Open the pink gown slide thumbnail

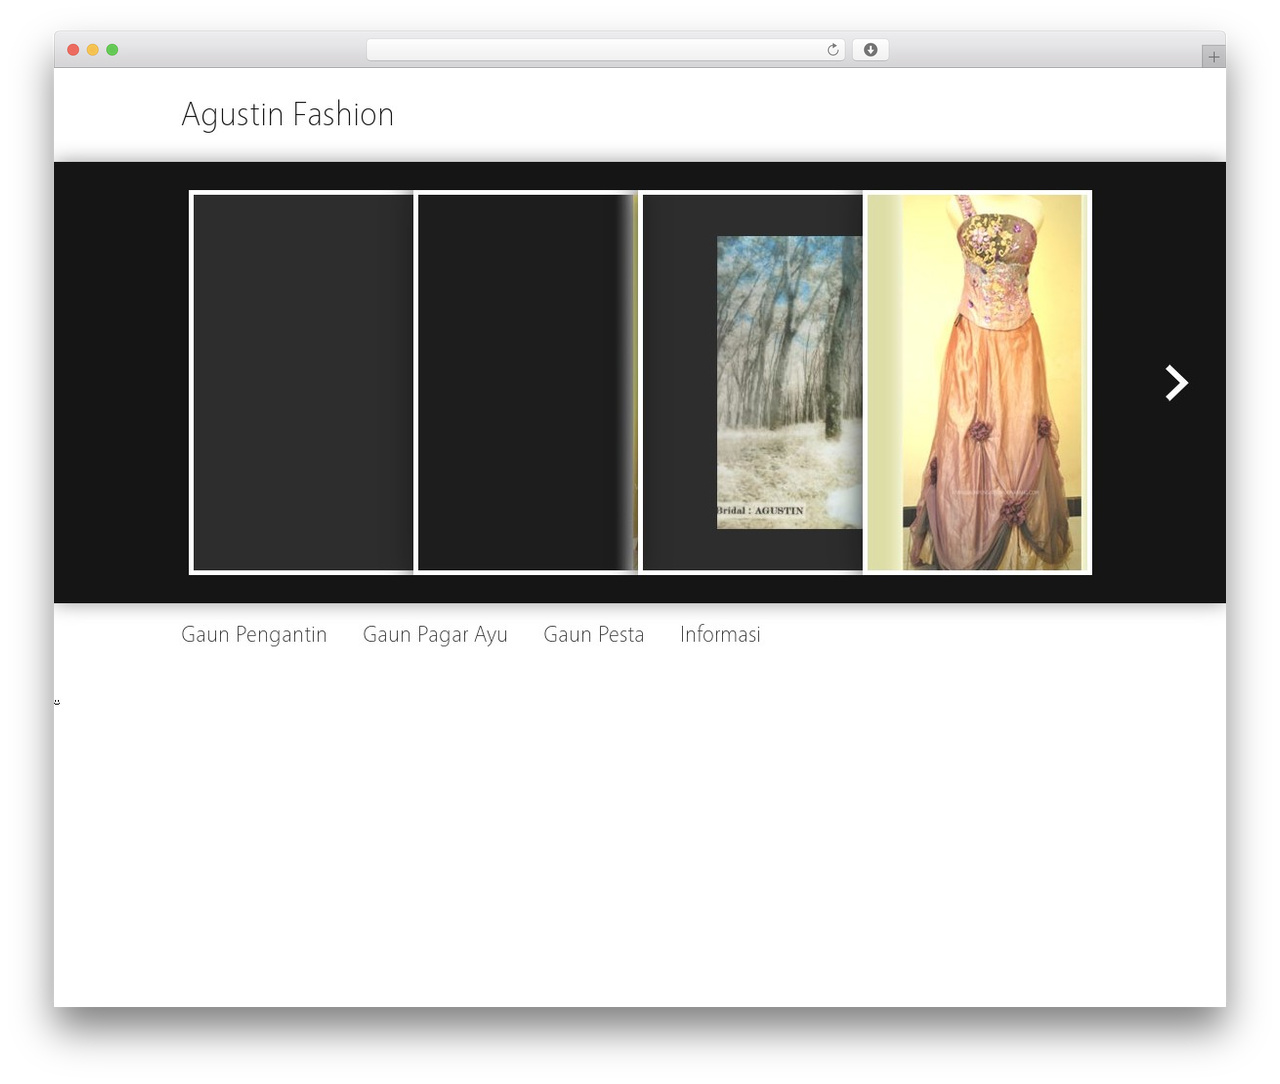coord(977,383)
